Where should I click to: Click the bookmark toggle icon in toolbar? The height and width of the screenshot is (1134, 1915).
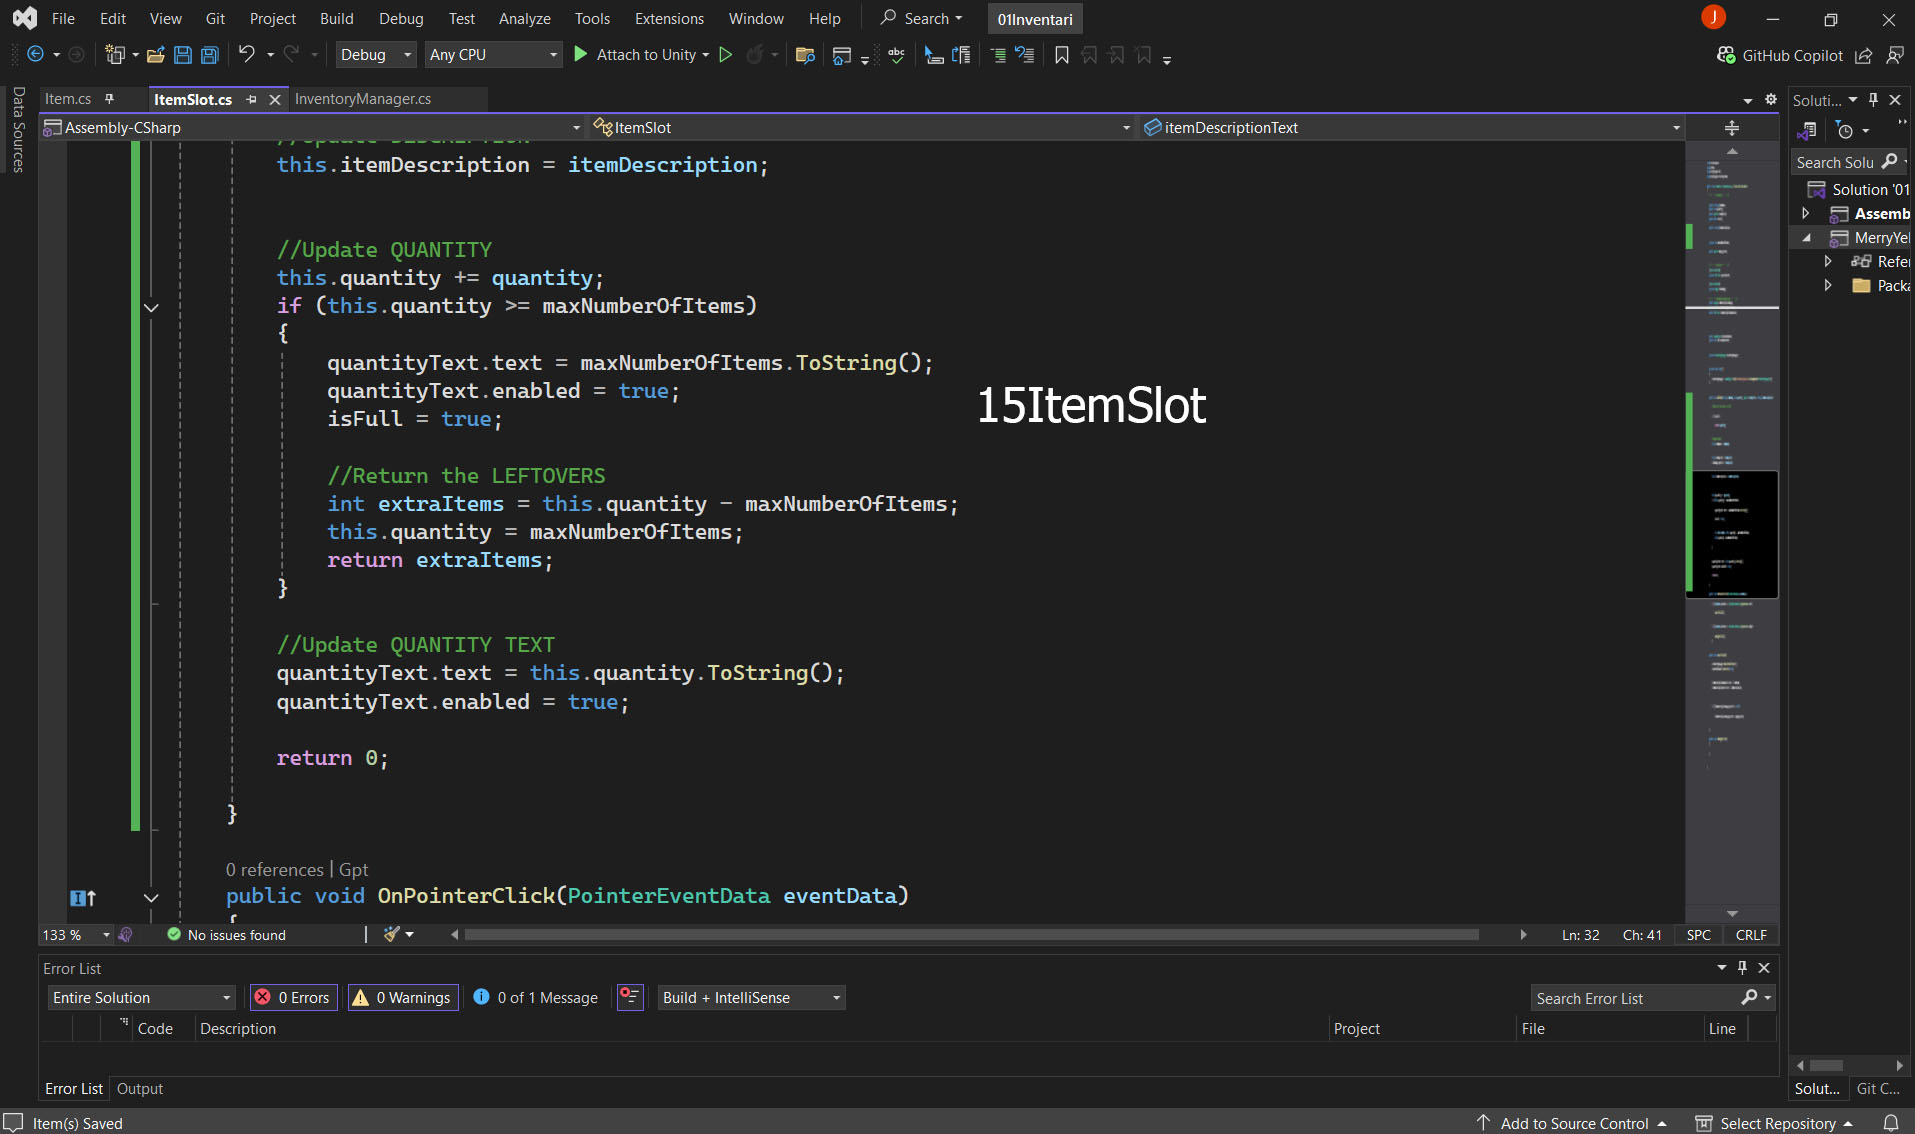(x=1062, y=55)
